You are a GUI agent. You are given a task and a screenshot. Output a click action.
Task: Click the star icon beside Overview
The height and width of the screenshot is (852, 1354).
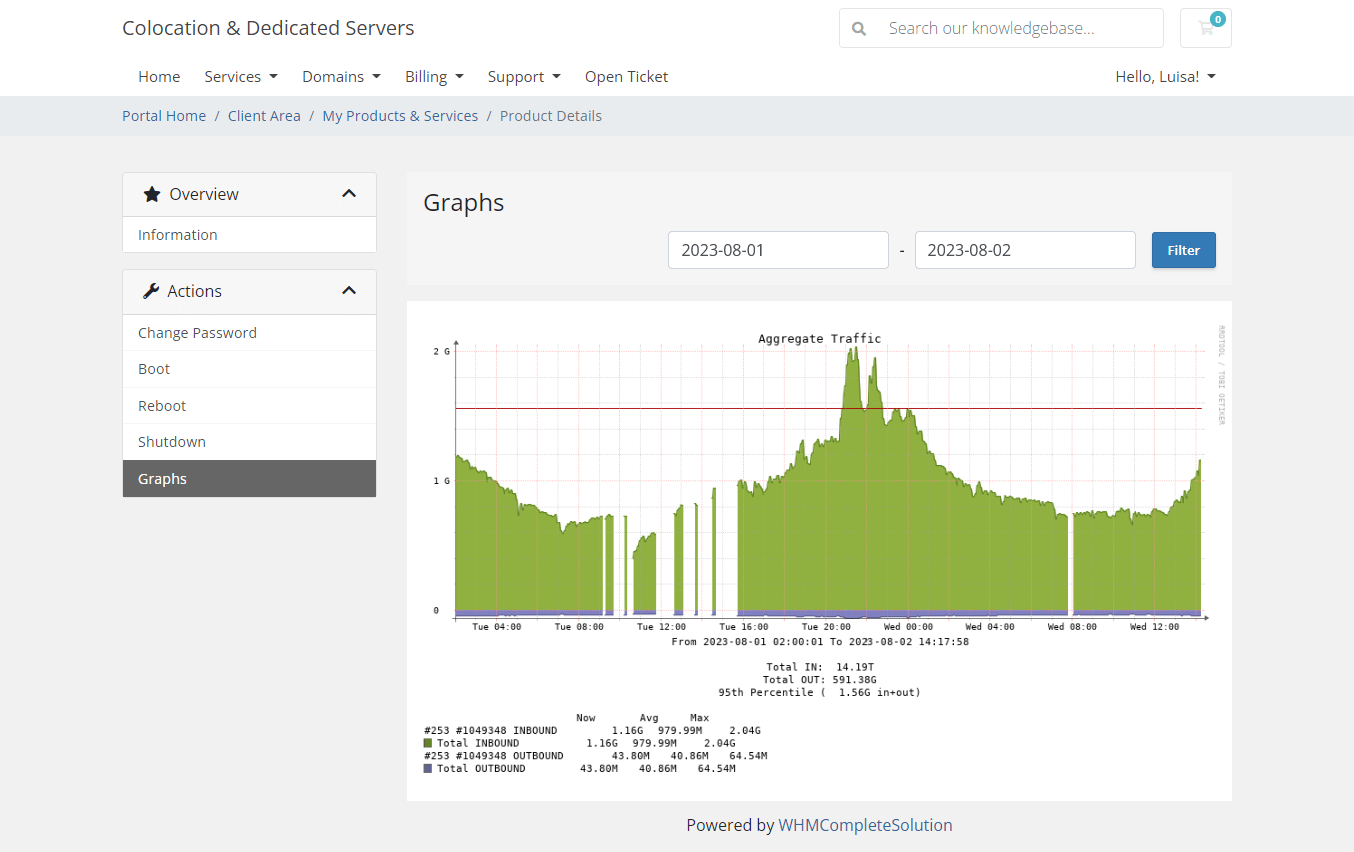tap(151, 193)
